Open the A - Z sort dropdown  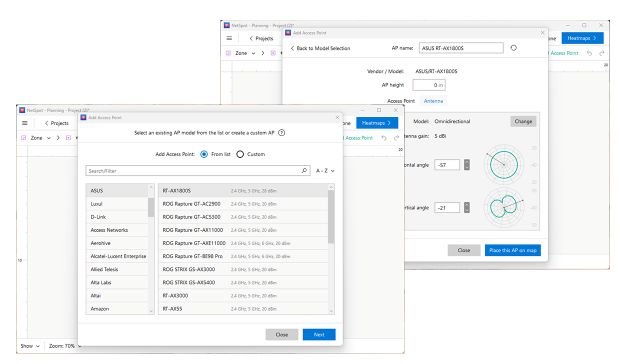pos(325,171)
